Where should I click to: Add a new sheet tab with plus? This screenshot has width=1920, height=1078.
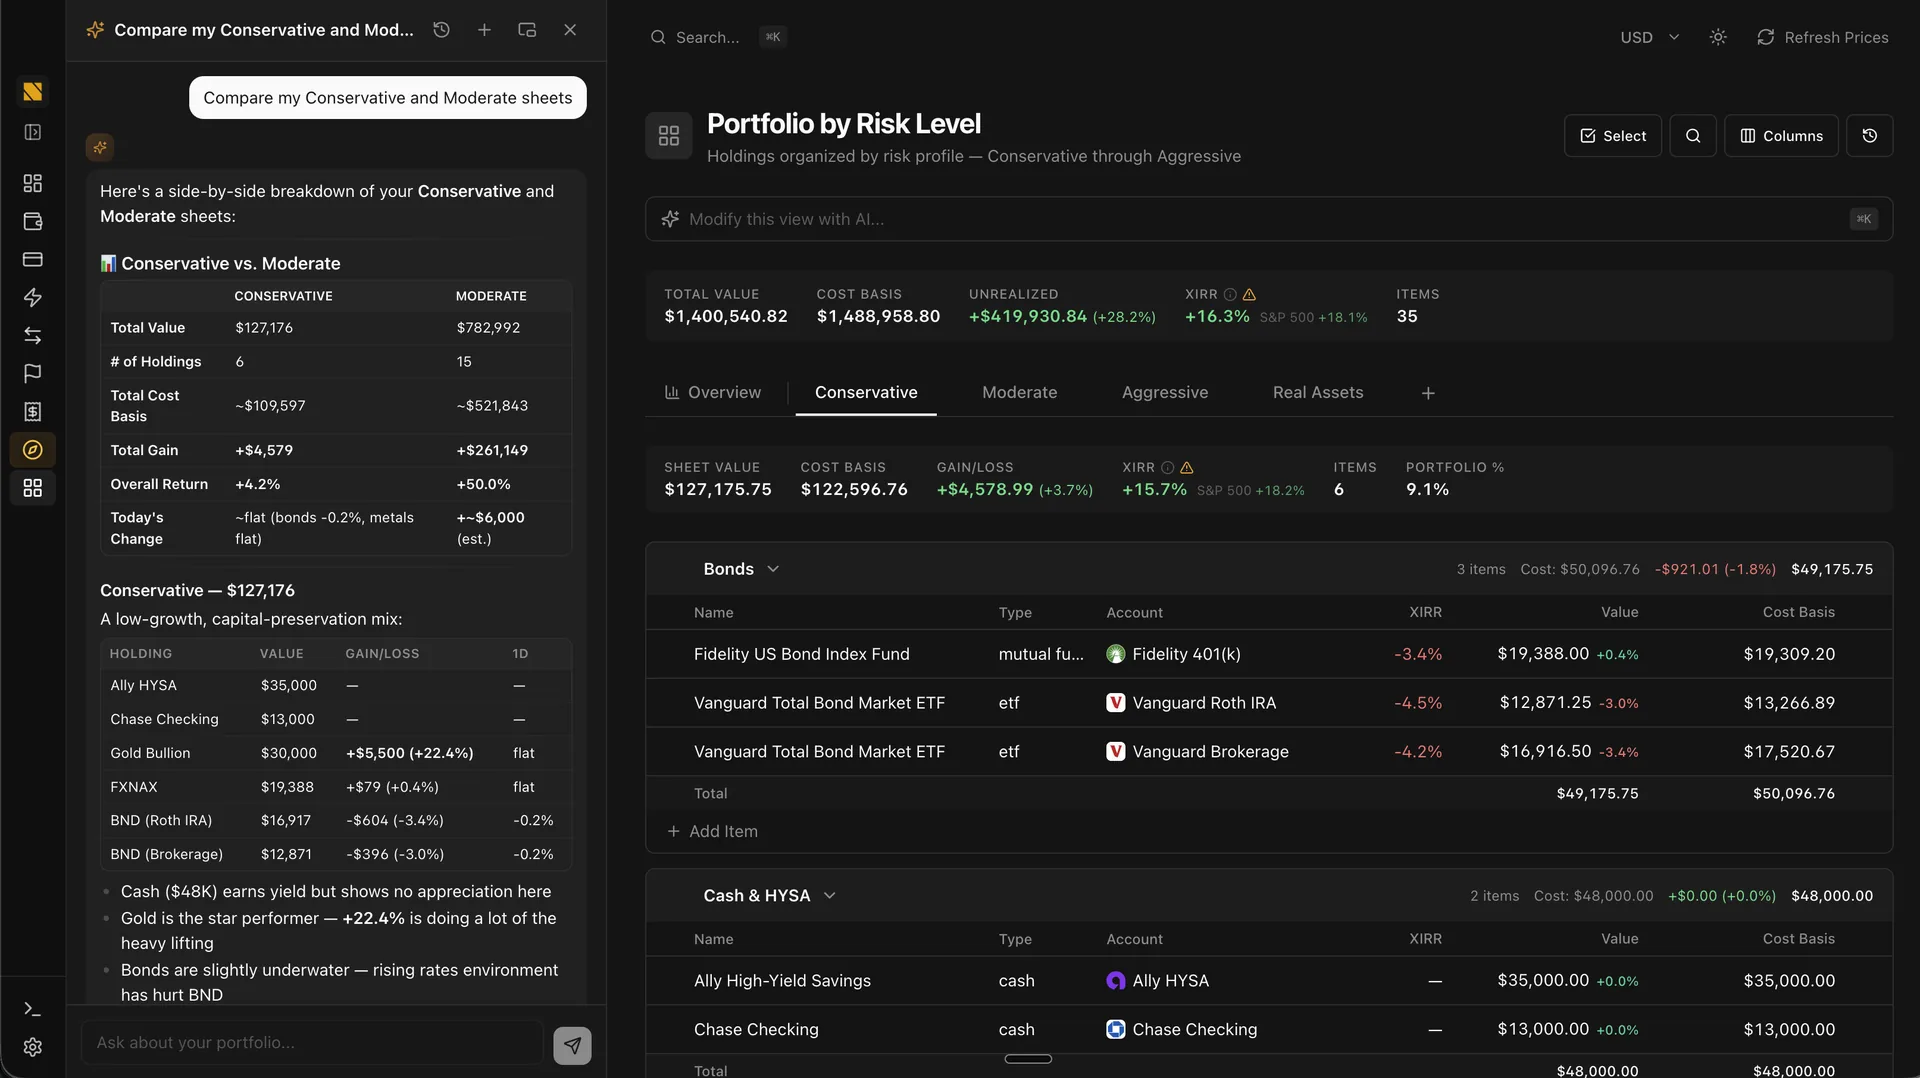[1428, 393]
